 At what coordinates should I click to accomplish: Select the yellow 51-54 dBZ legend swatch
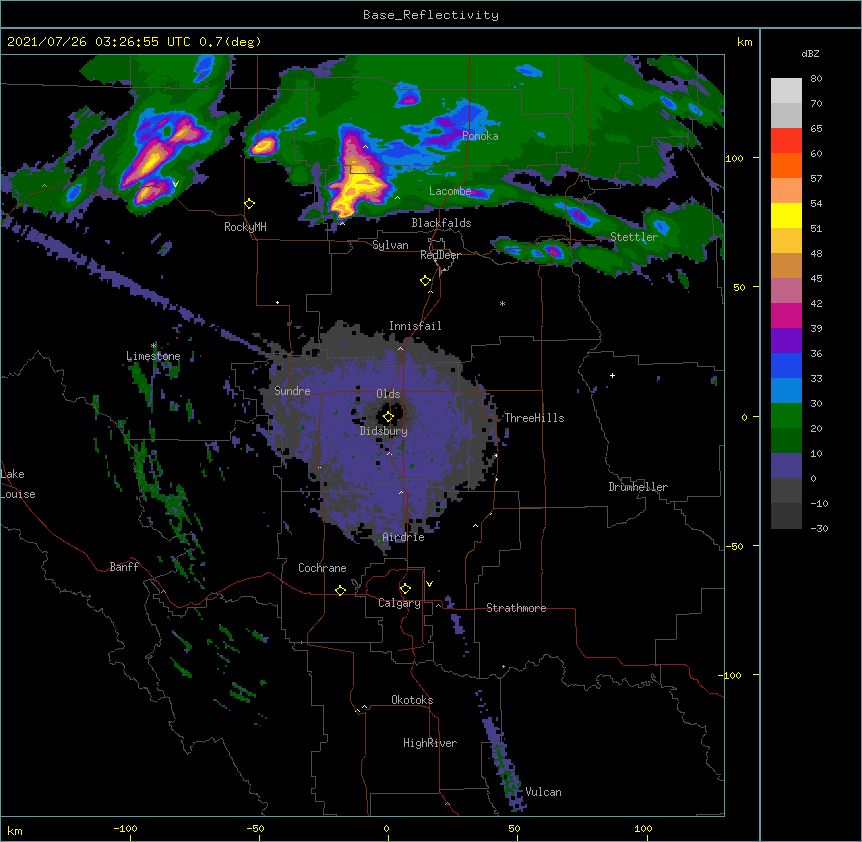(786, 215)
